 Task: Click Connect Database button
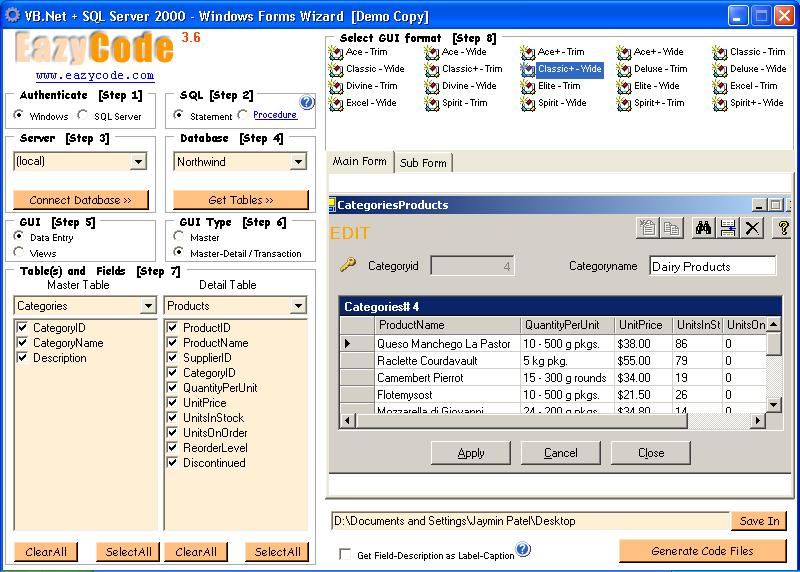tap(81, 200)
